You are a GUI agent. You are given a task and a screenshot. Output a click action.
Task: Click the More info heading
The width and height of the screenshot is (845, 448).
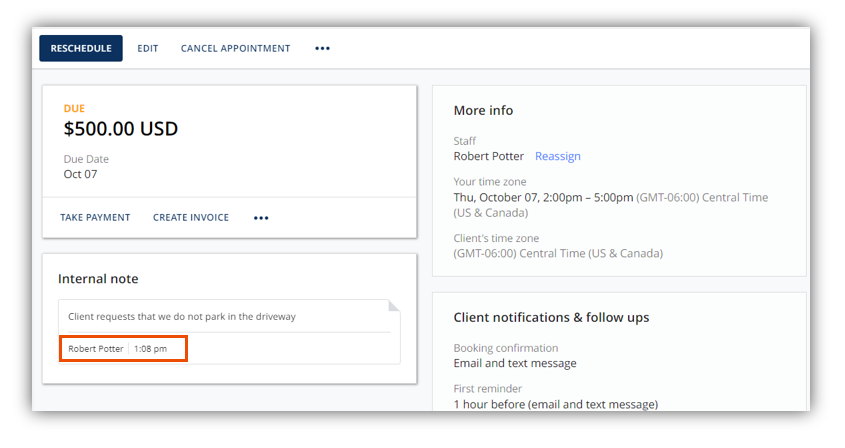[x=483, y=111]
